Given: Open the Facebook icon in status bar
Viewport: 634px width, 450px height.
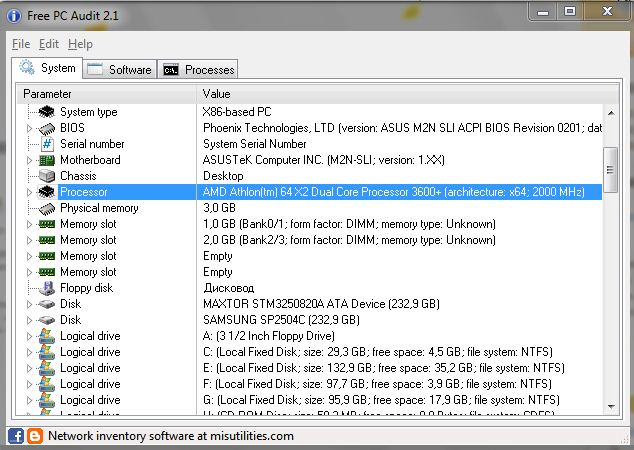Looking at the screenshot, I should pyautogui.click(x=16, y=436).
